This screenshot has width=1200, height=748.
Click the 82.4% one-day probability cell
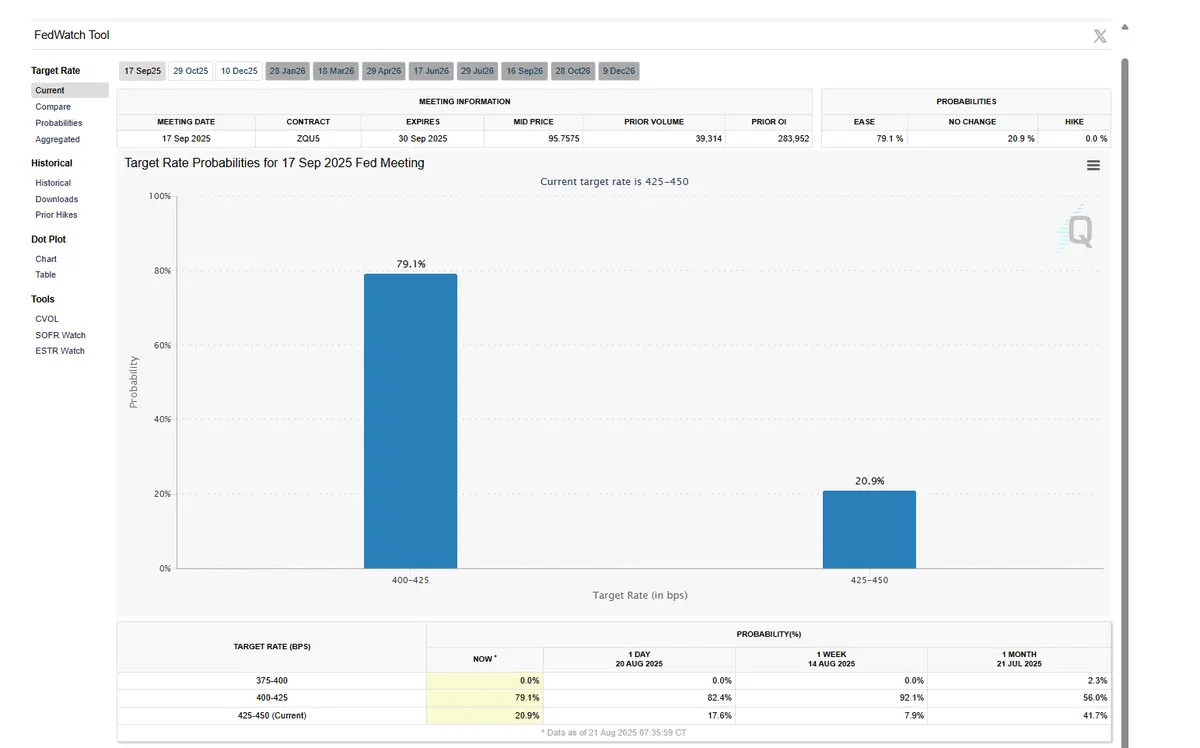pyautogui.click(x=639, y=698)
